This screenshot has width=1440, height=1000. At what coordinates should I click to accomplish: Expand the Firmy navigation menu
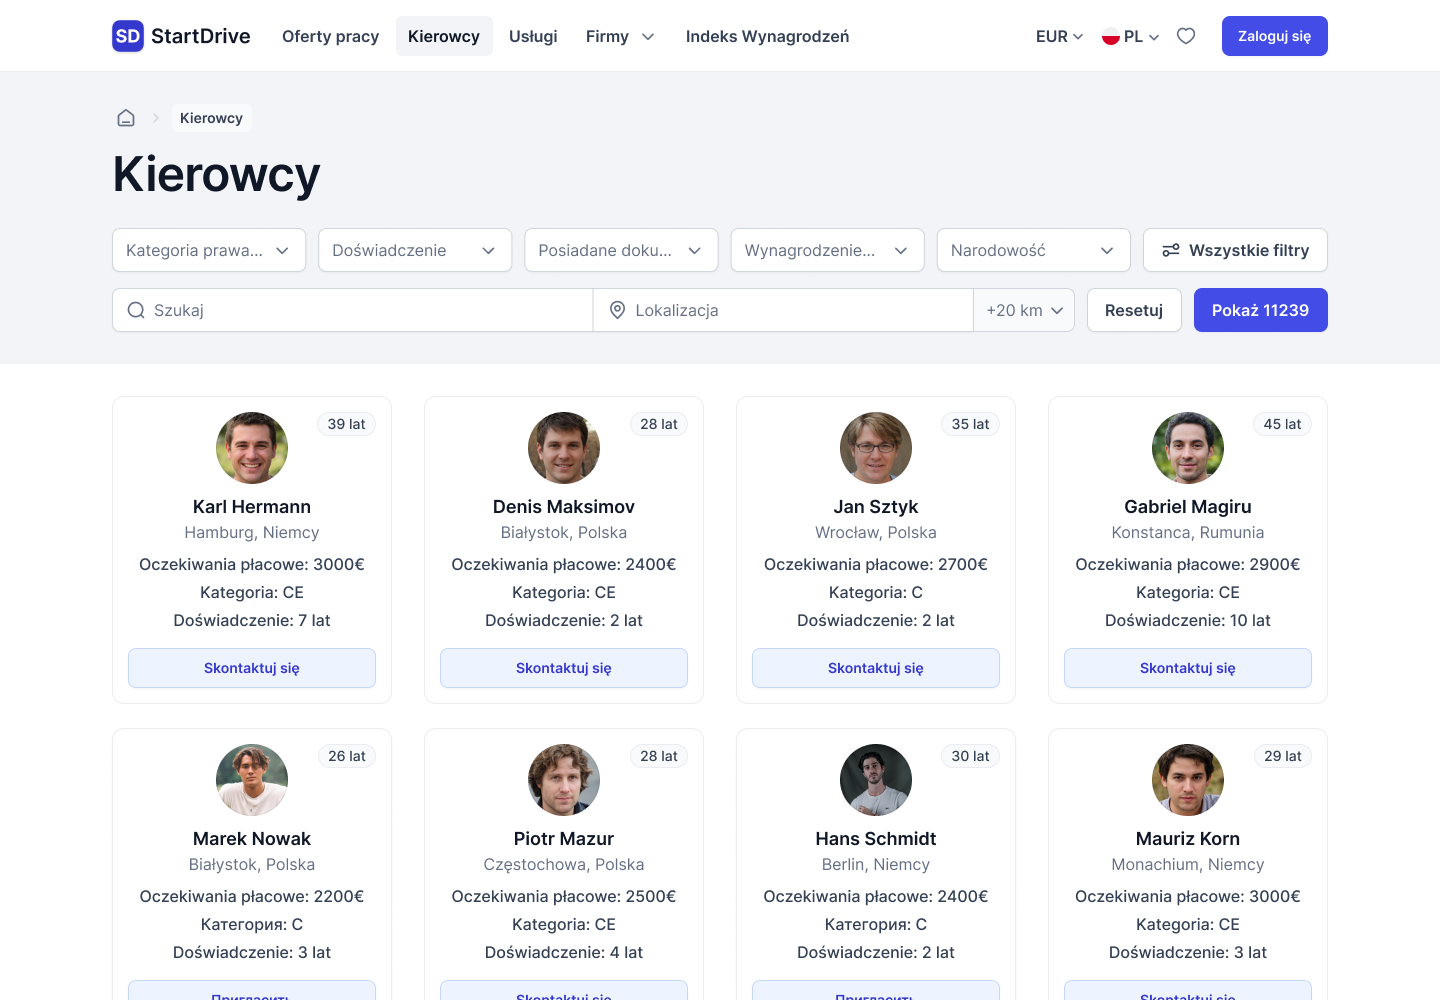(x=619, y=36)
